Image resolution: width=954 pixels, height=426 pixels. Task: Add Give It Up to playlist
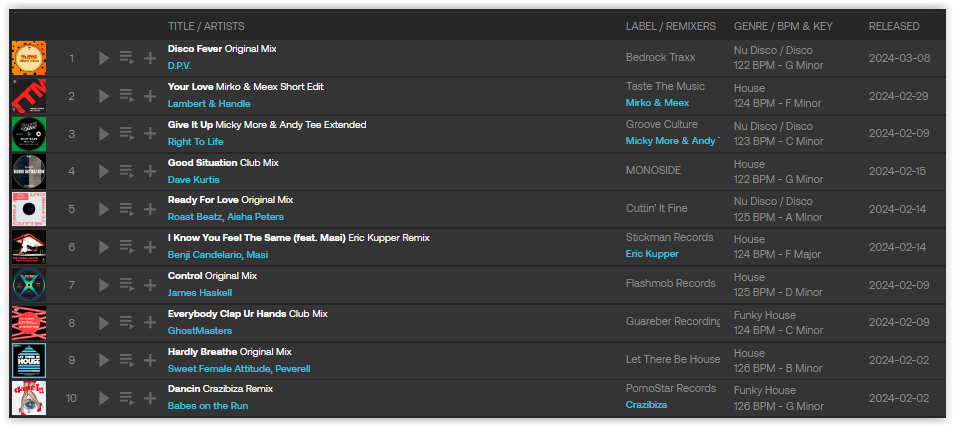pyautogui.click(x=150, y=133)
